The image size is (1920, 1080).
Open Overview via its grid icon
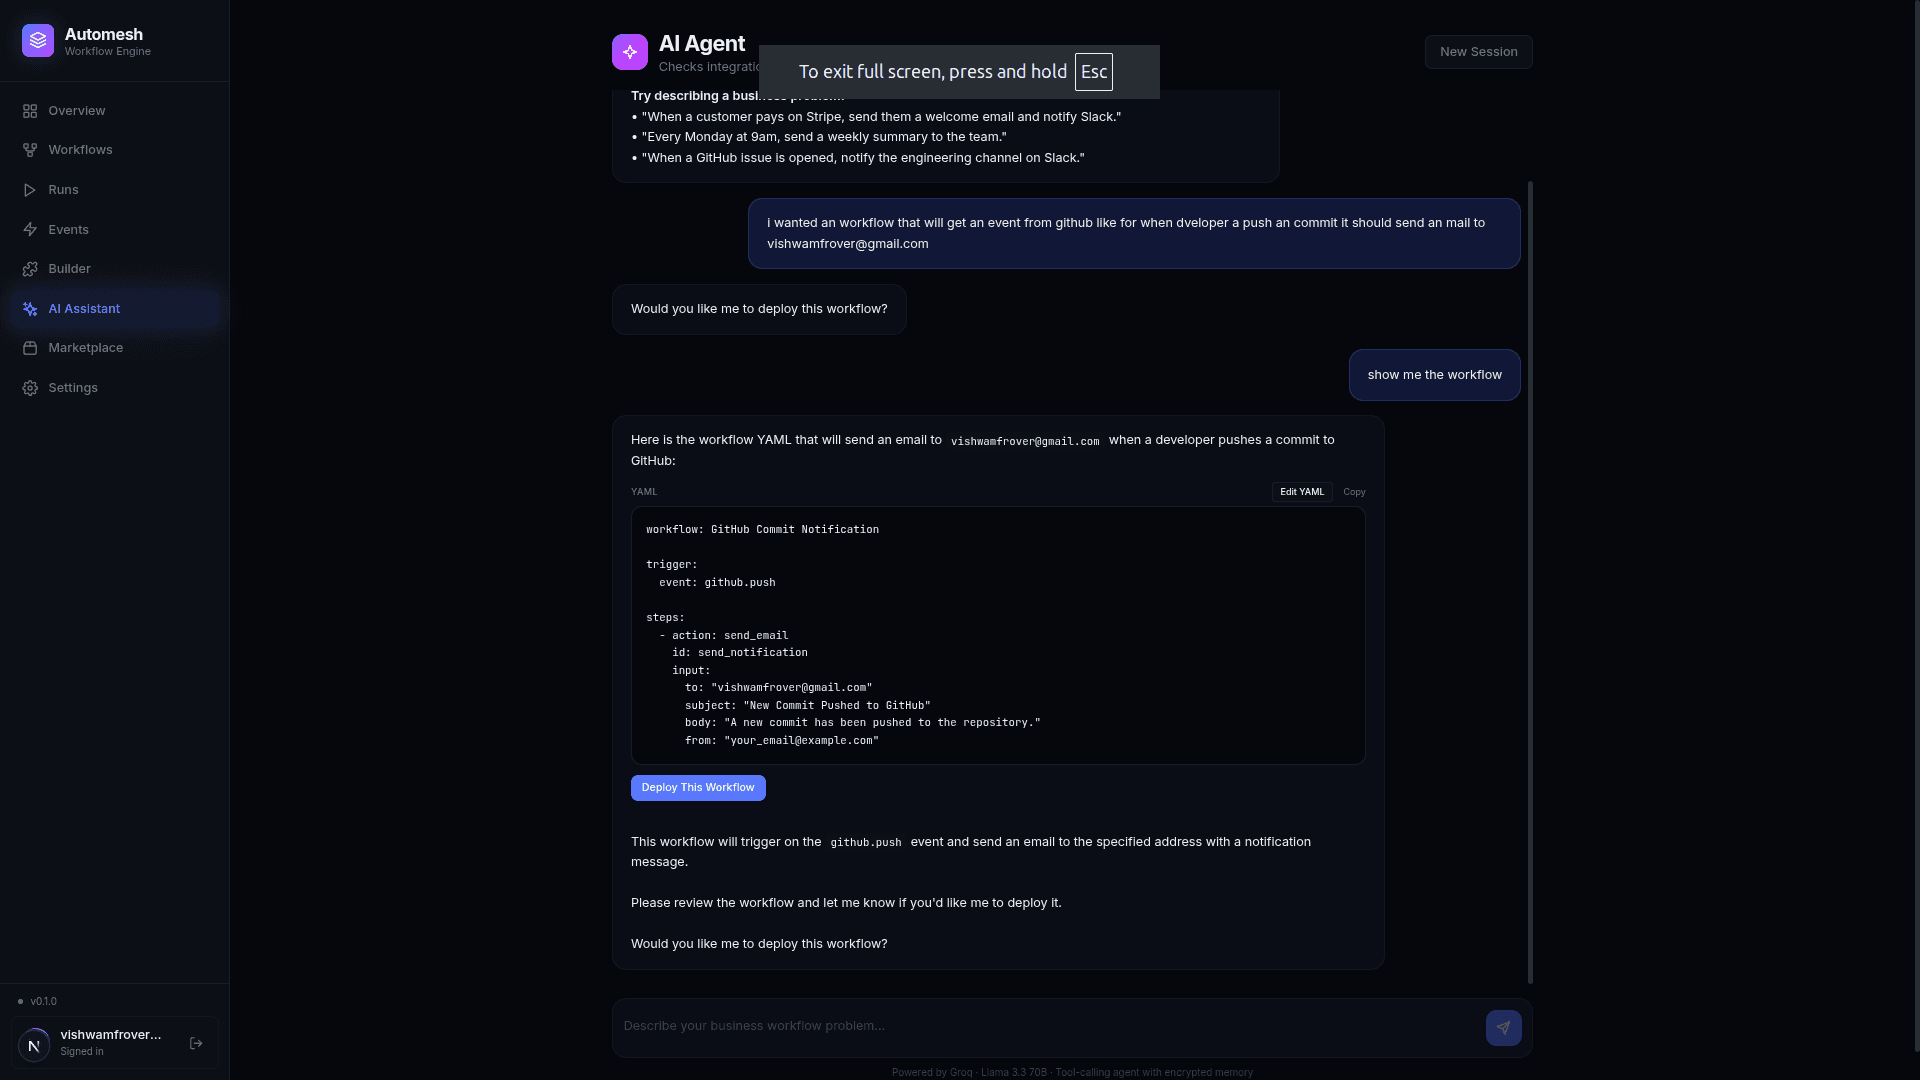[30, 111]
